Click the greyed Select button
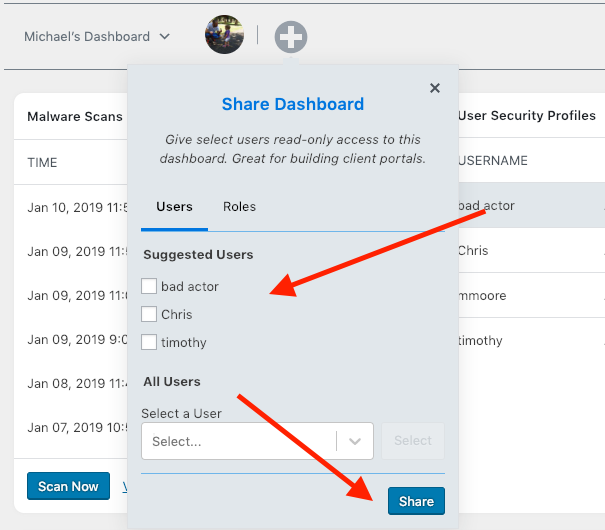Viewport: 605px width, 530px height. click(x=413, y=441)
